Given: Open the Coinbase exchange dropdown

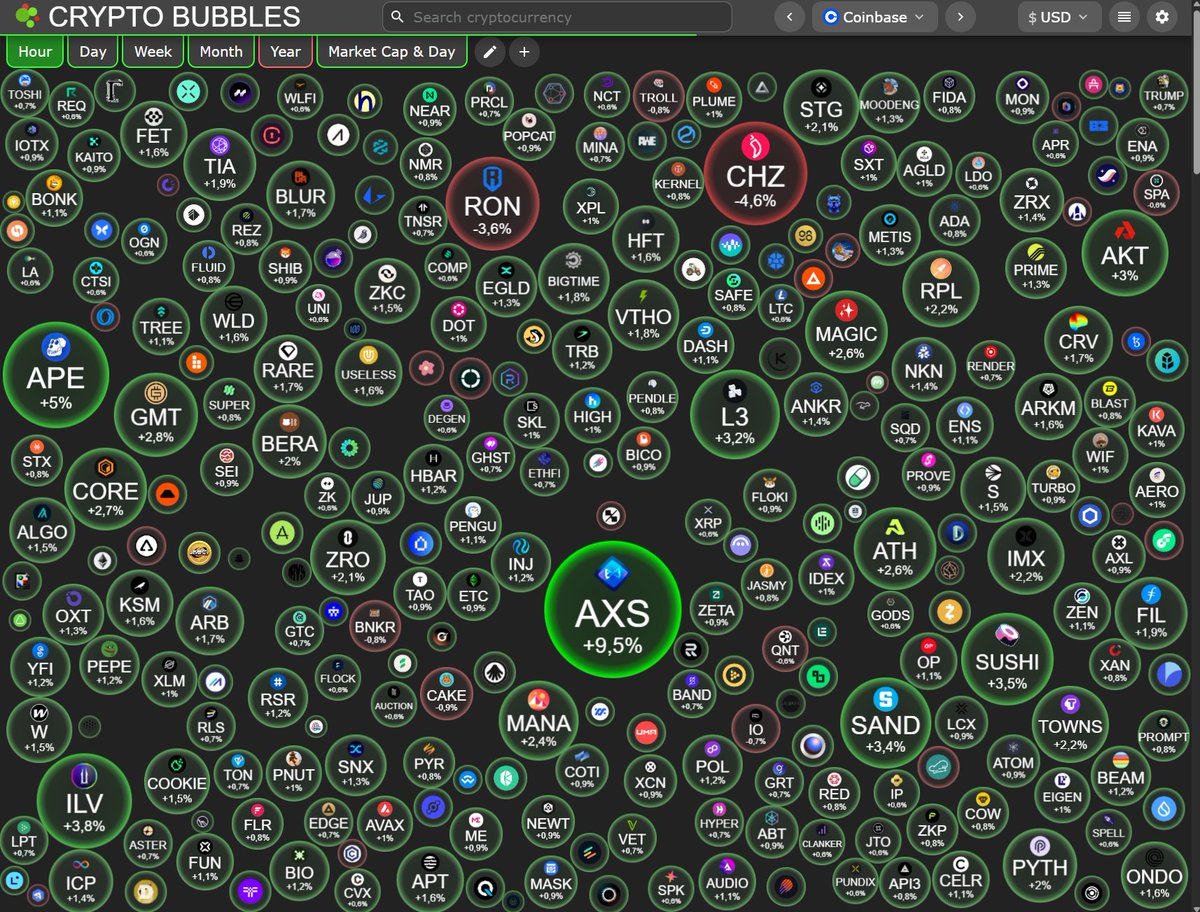Looking at the screenshot, I should (875, 17).
